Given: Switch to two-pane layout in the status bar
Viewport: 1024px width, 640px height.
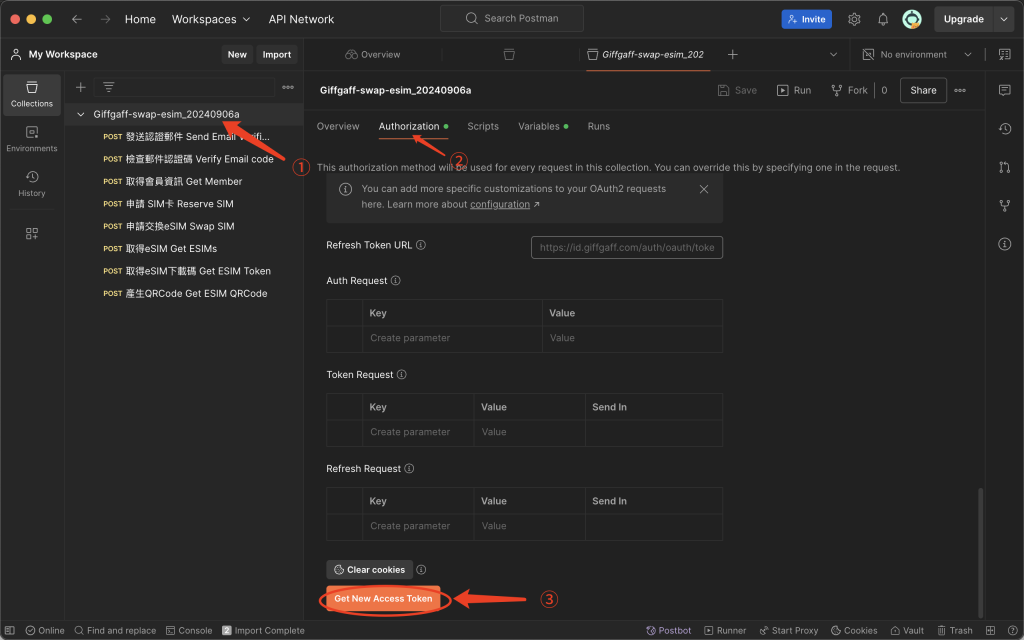Looking at the screenshot, I should [x=991, y=630].
